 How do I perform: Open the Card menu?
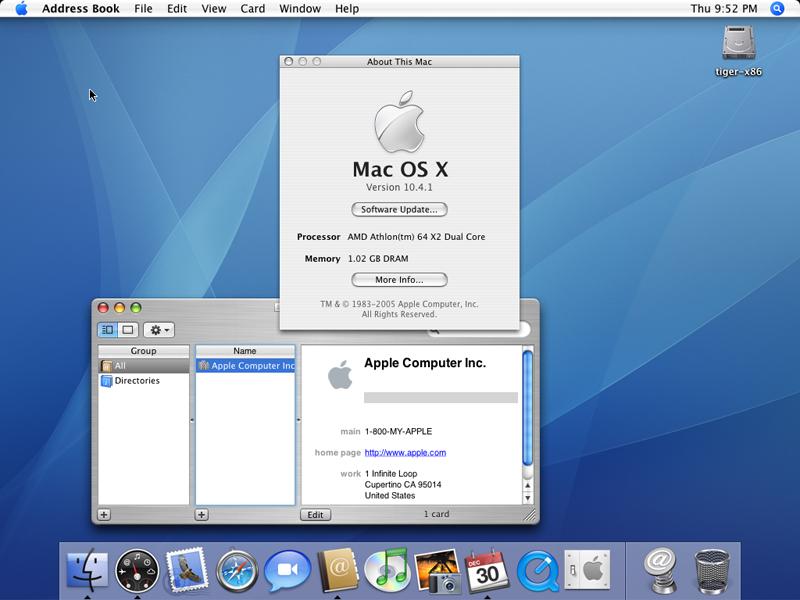(253, 9)
